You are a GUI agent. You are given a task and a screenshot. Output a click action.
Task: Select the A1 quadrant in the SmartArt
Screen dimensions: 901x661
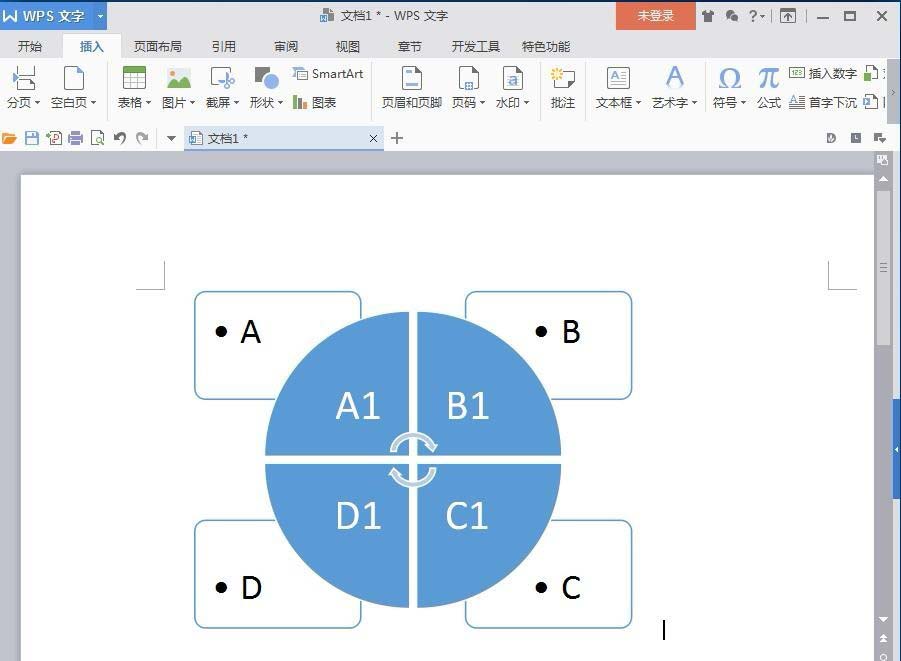point(357,405)
